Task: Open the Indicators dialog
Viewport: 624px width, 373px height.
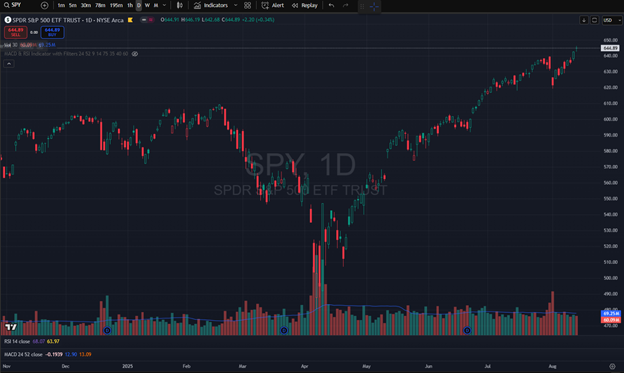Action: click(211, 5)
